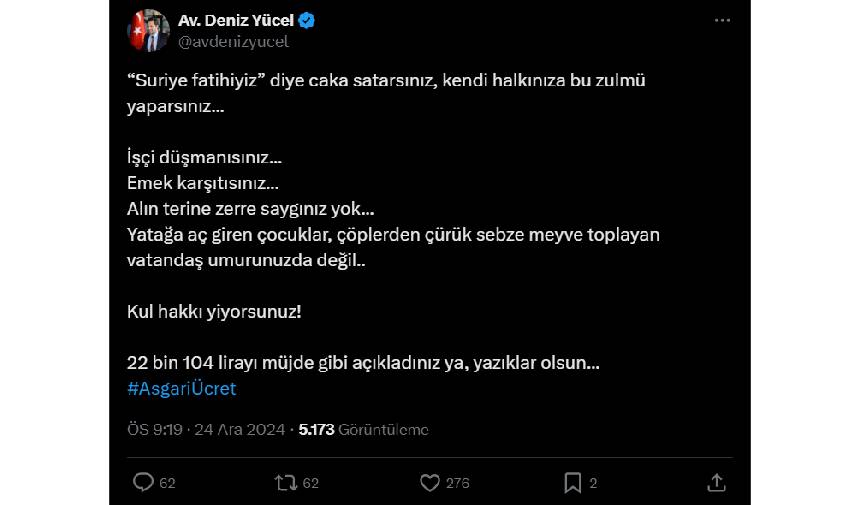
Task: Open Av. Deniz Yücel's profile photo
Action: [x=148, y=31]
